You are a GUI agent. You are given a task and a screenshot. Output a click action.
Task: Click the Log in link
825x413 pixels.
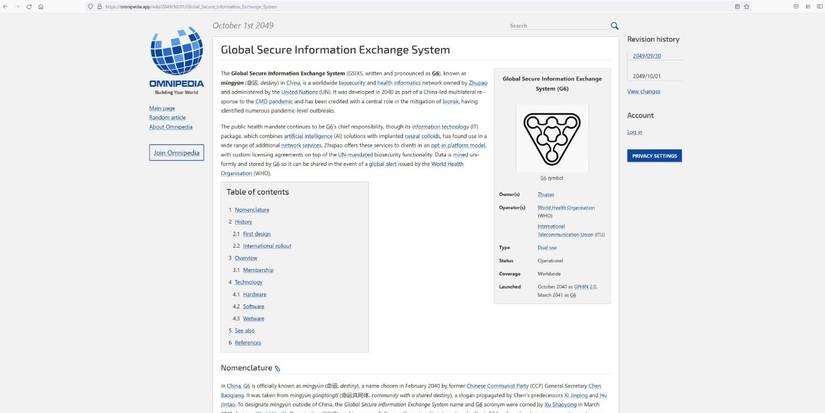pos(634,132)
